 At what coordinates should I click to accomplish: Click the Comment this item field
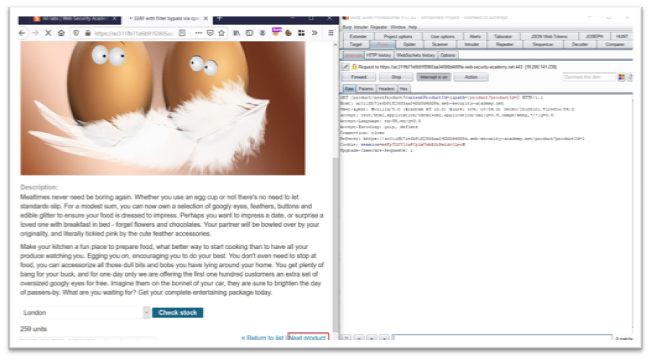(589, 77)
